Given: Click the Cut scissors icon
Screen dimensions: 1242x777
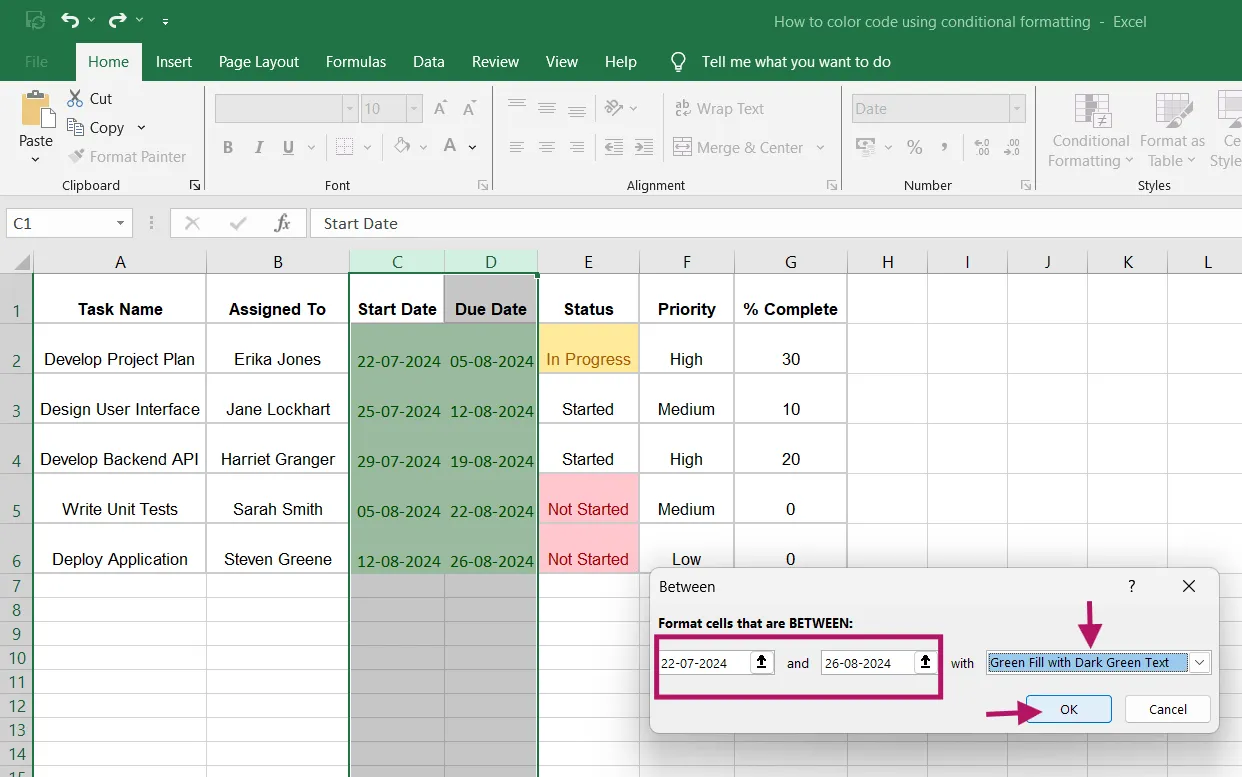Looking at the screenshot, I should click(x=75, y=98).
